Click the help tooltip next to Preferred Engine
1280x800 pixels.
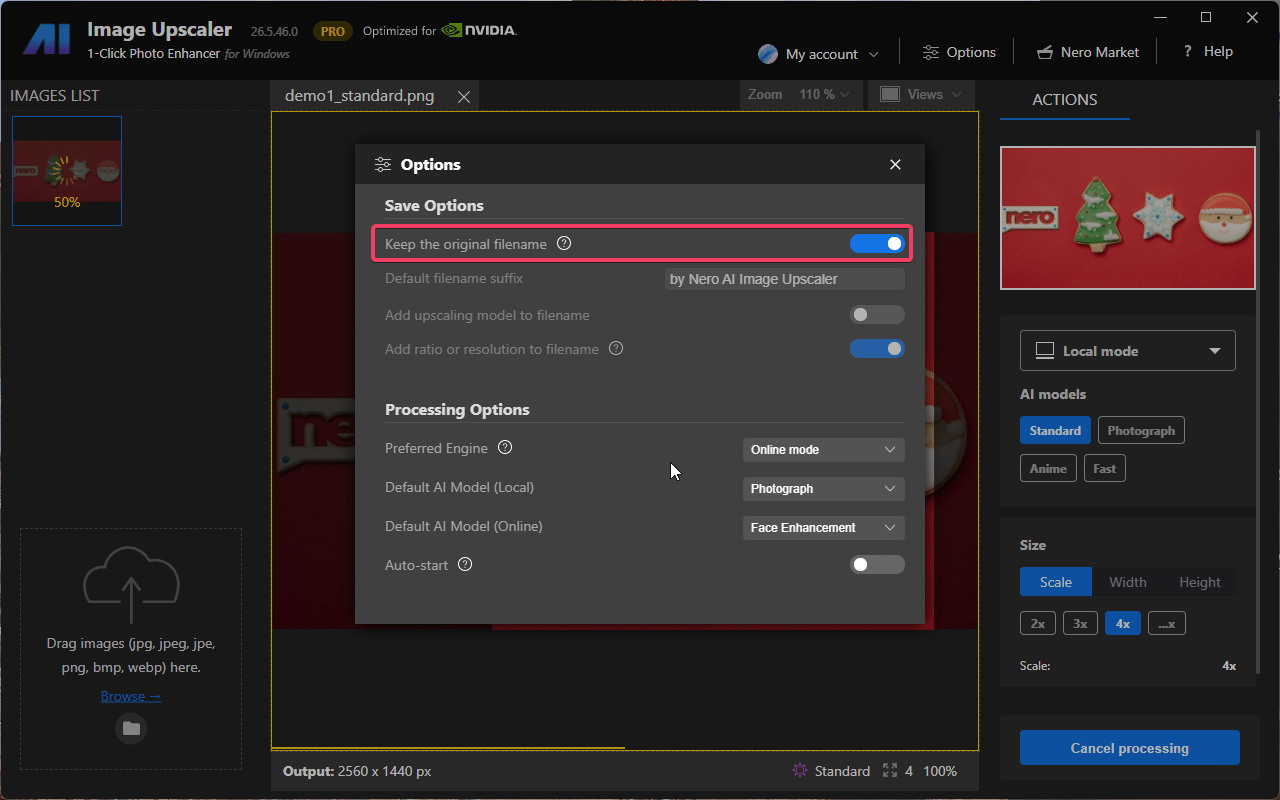pos(505,447)
